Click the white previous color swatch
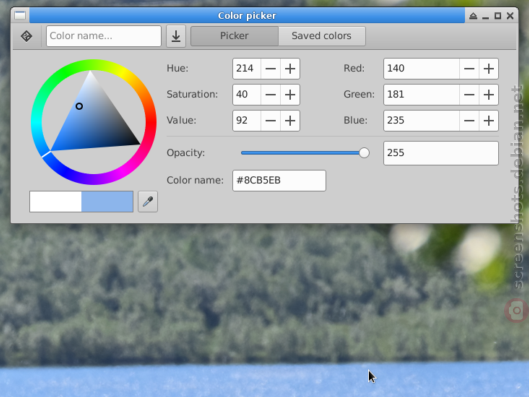Viewport: 529px width, 397px height. click(56, 202)
